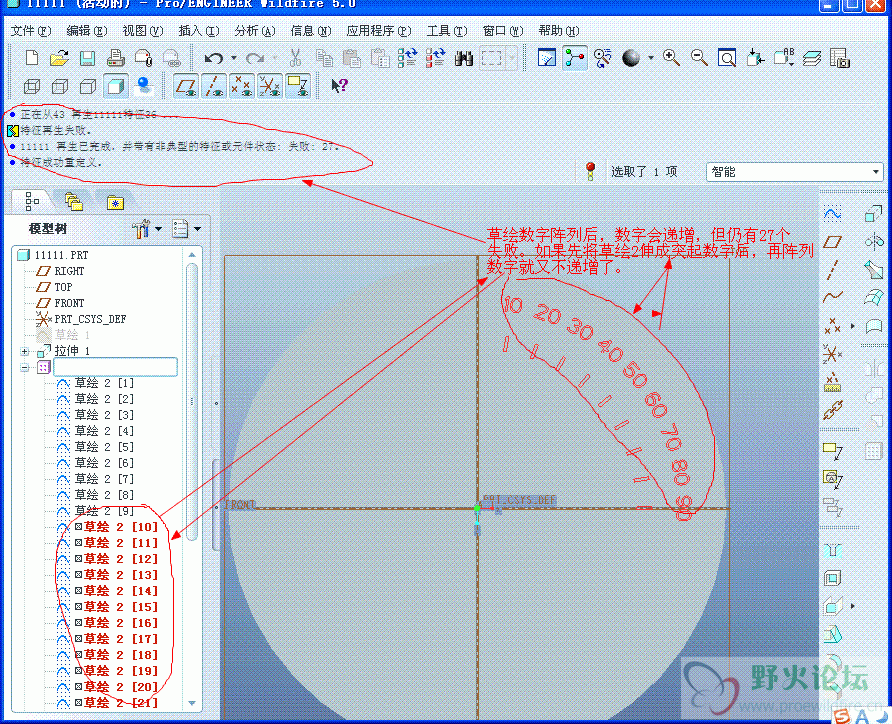Zoom out using the magnifier minus icon

coord(699,57)
